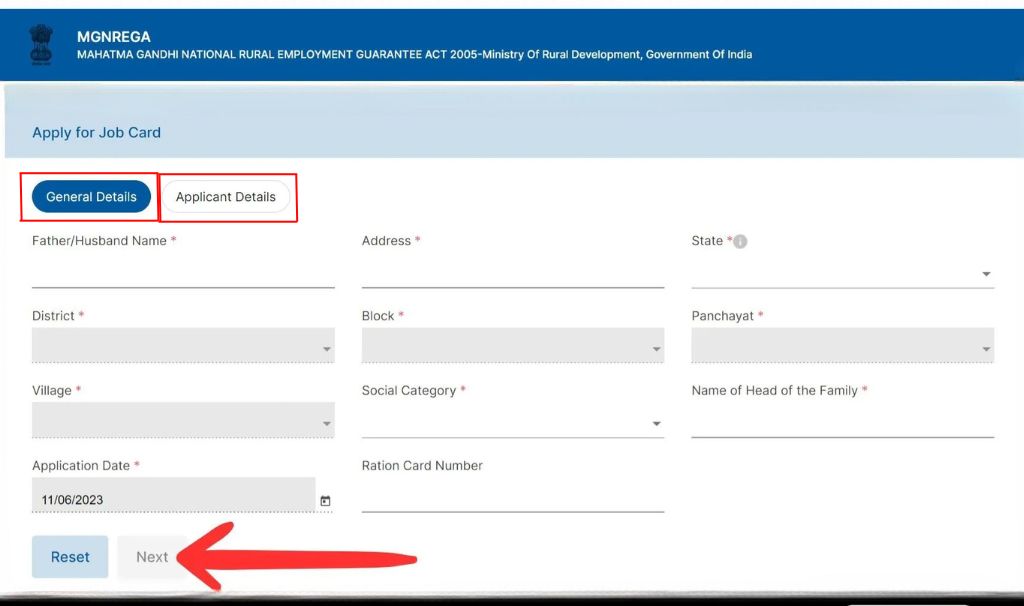The height and width of the screenshot is (606, 1024).
Task: Expand the Block dropdown
Action: click(512, 346)
